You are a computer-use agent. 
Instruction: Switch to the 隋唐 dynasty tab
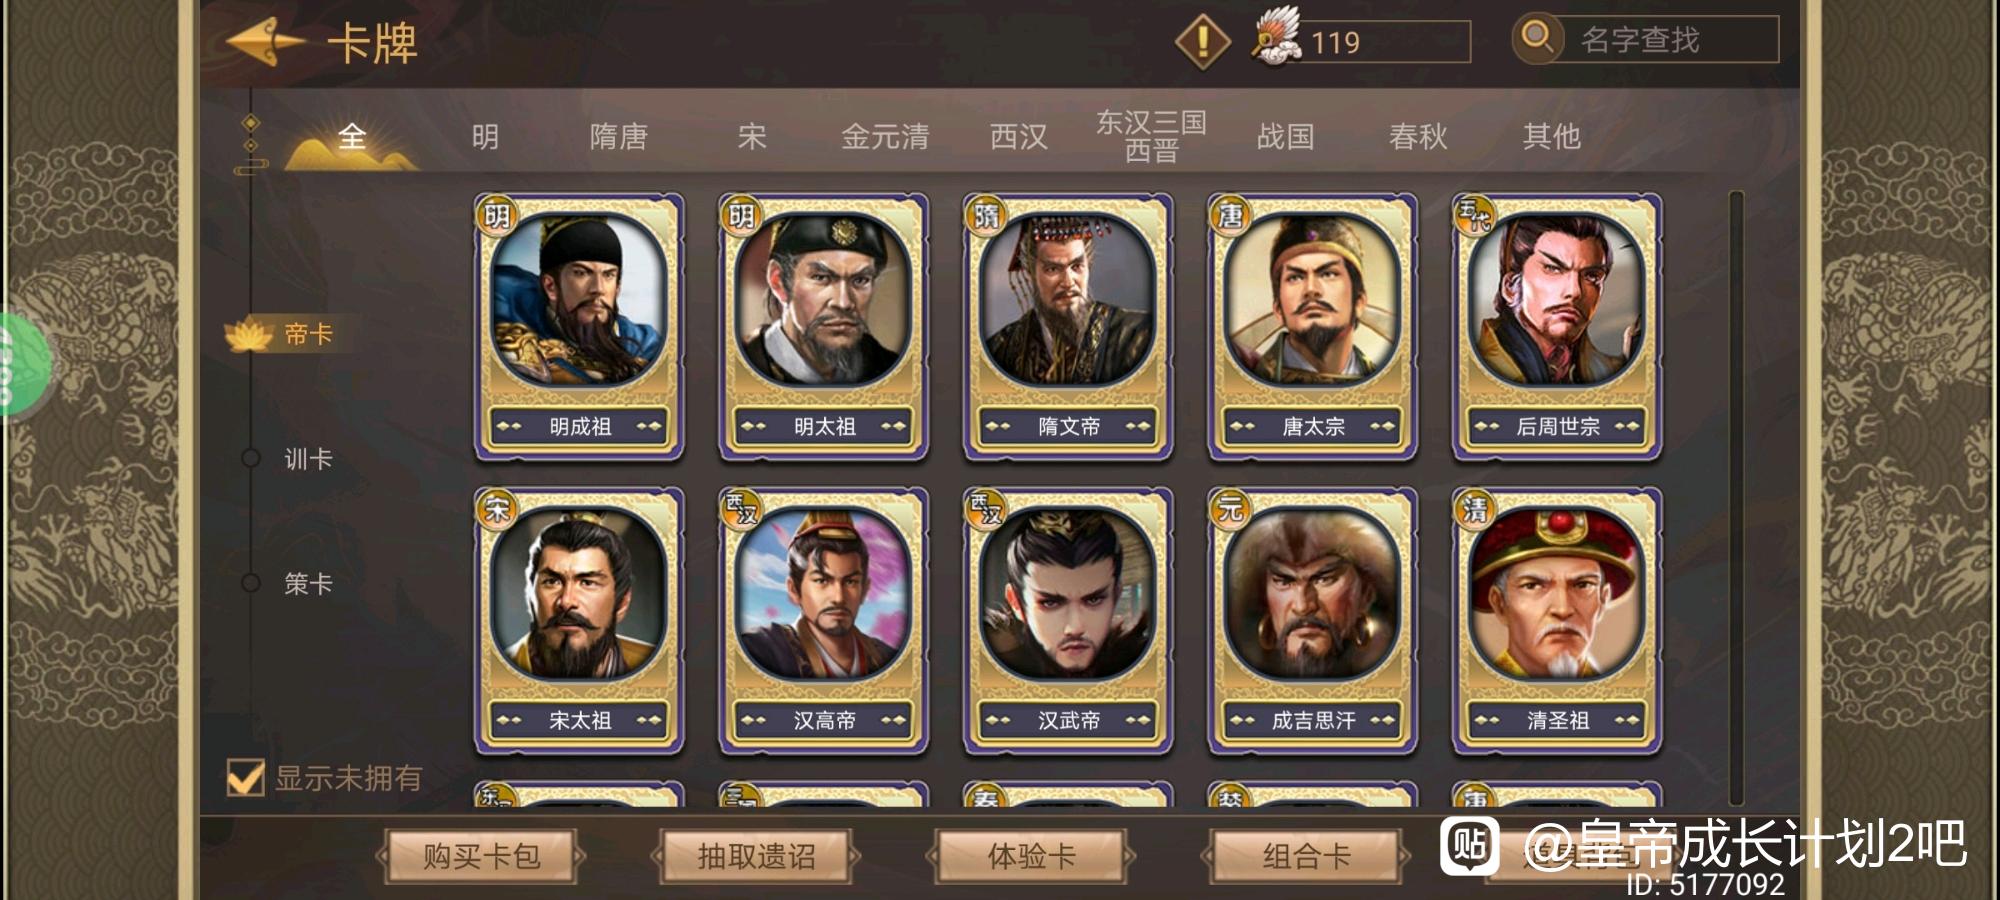click(618, 136)
